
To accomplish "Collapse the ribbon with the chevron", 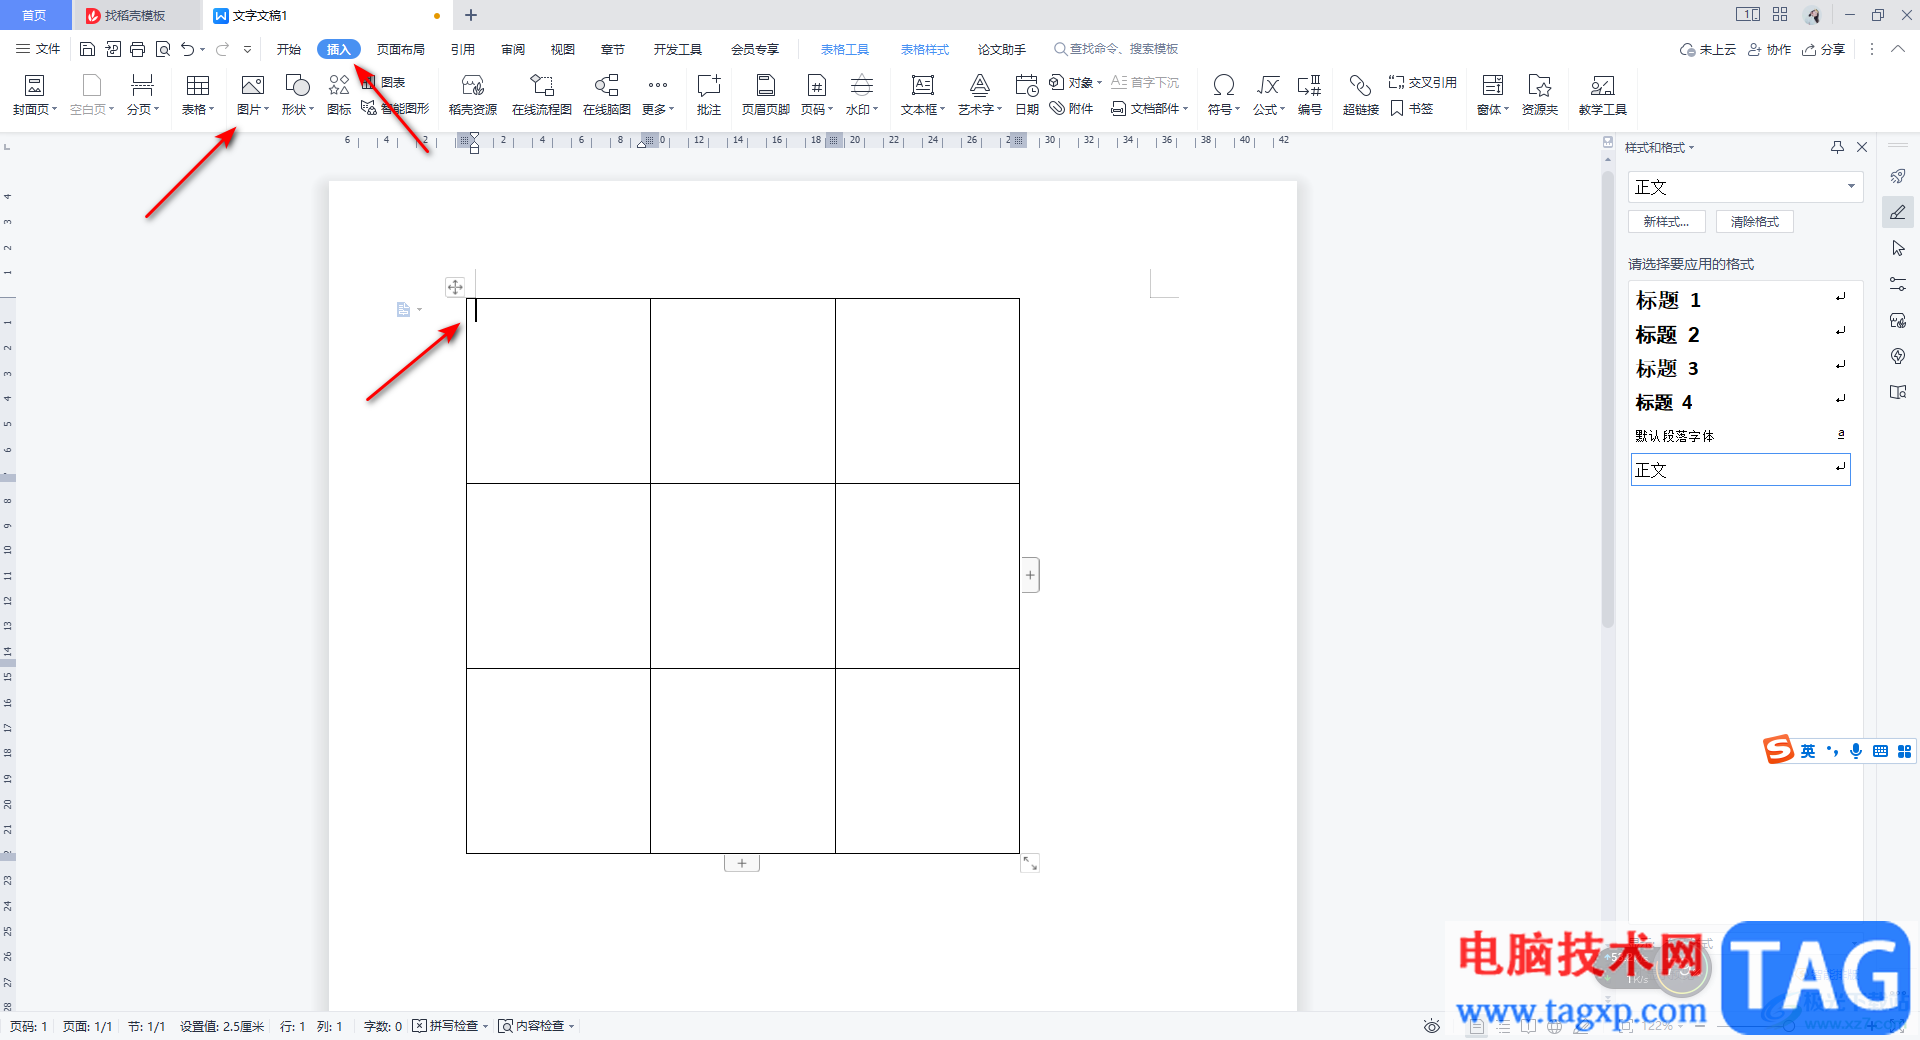I will [1897, 49].
